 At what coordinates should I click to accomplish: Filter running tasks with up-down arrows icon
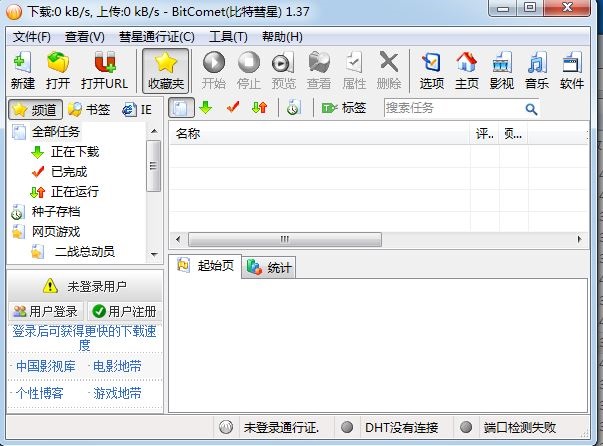tap(260, 108)
